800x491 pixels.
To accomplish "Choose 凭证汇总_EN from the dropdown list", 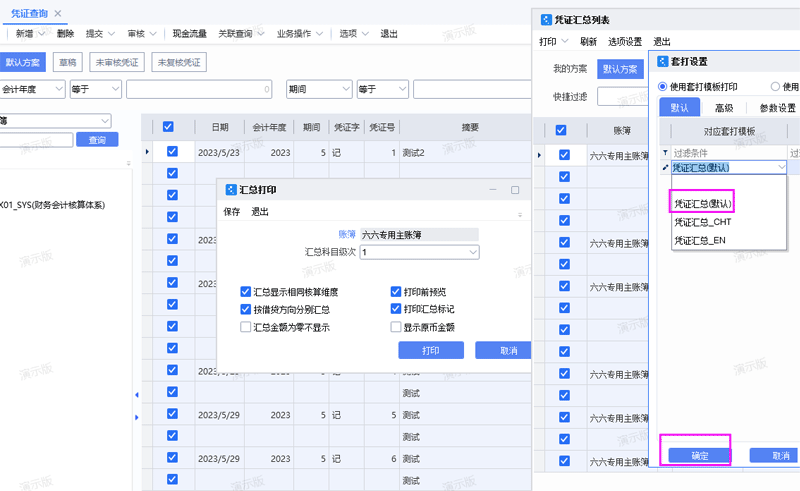I will pyautogui.click(x=699, y=240).
